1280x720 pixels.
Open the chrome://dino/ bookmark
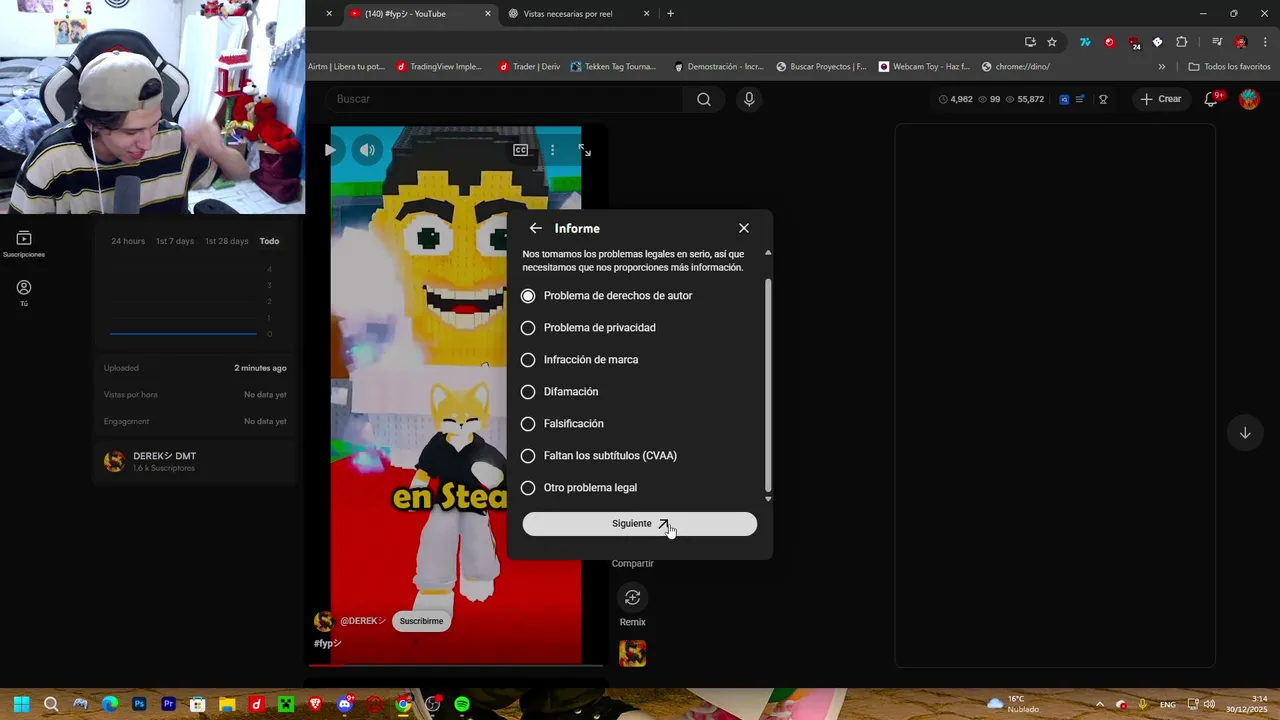[x=1016, y=67]
